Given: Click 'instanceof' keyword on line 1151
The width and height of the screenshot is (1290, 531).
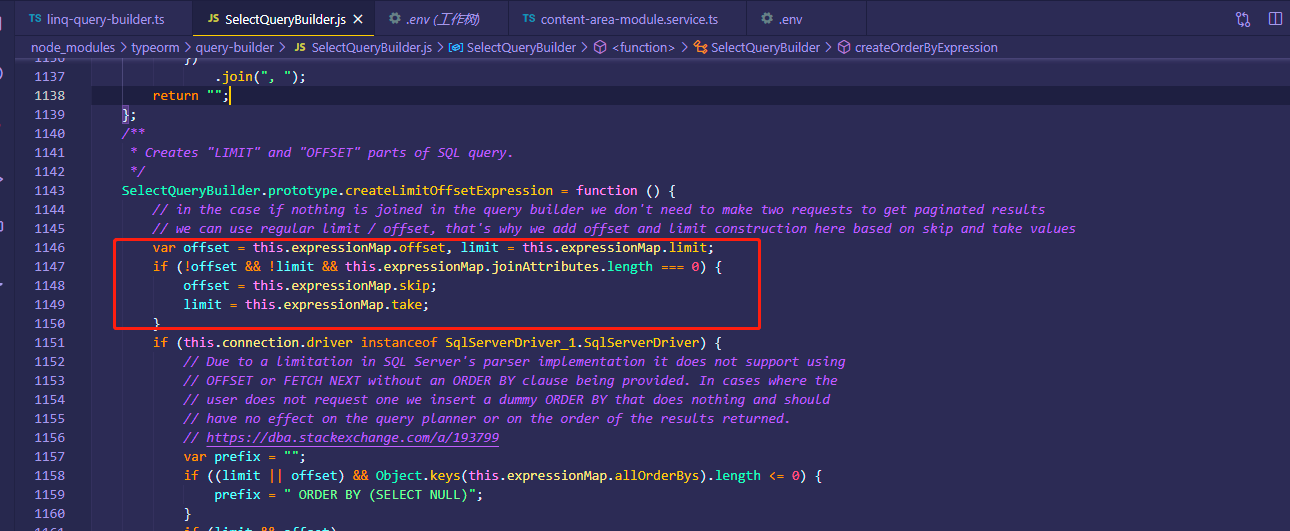Looking at the screenshot, I should tap(399, 342).
